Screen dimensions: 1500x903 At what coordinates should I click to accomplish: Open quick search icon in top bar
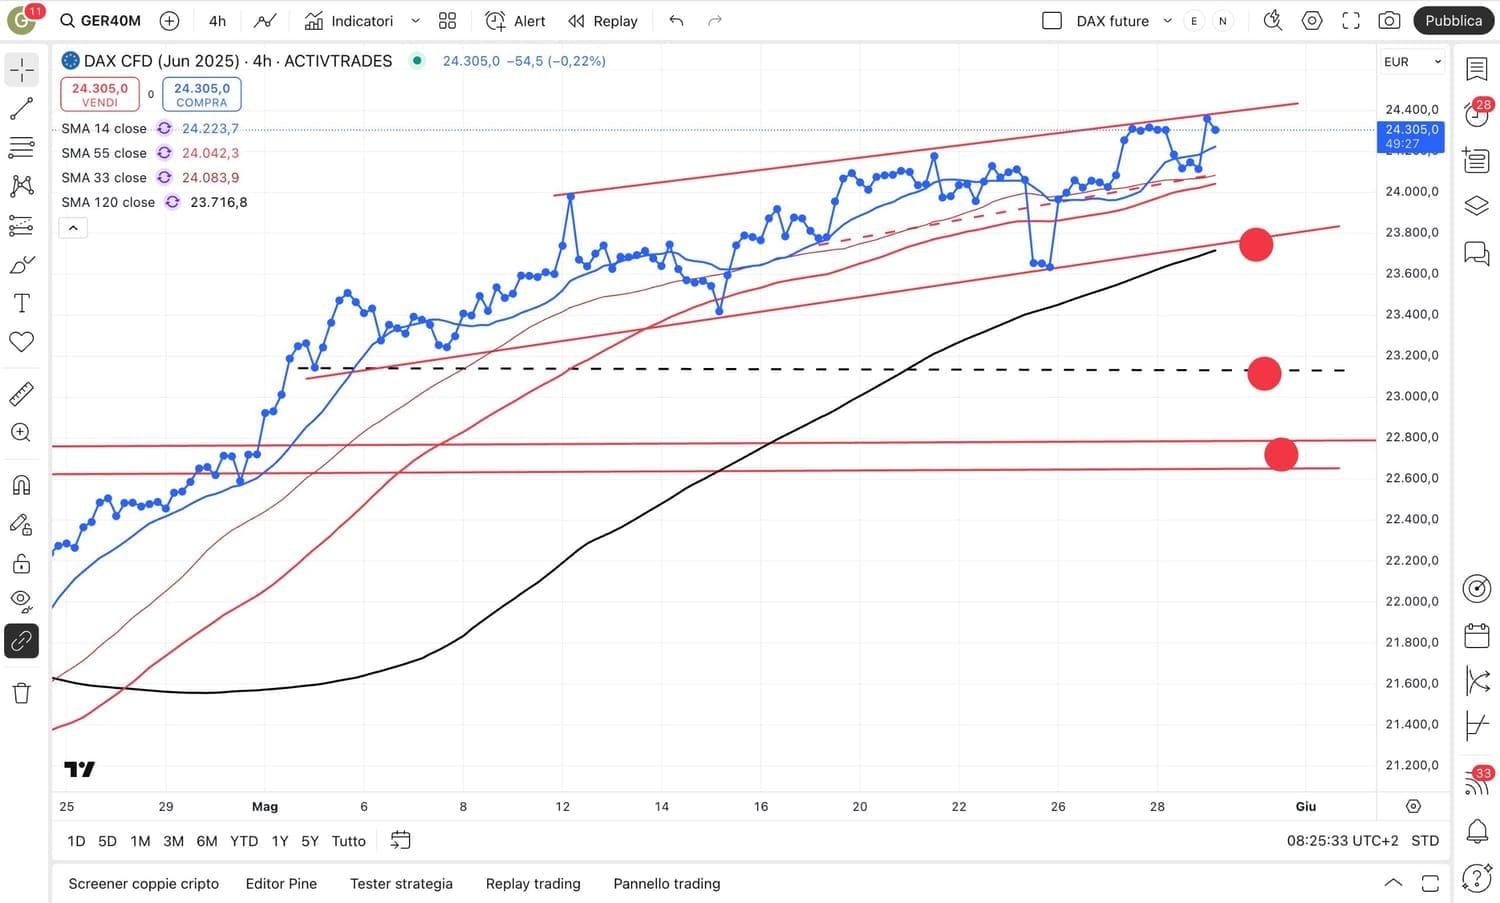tap(1273, 21)
